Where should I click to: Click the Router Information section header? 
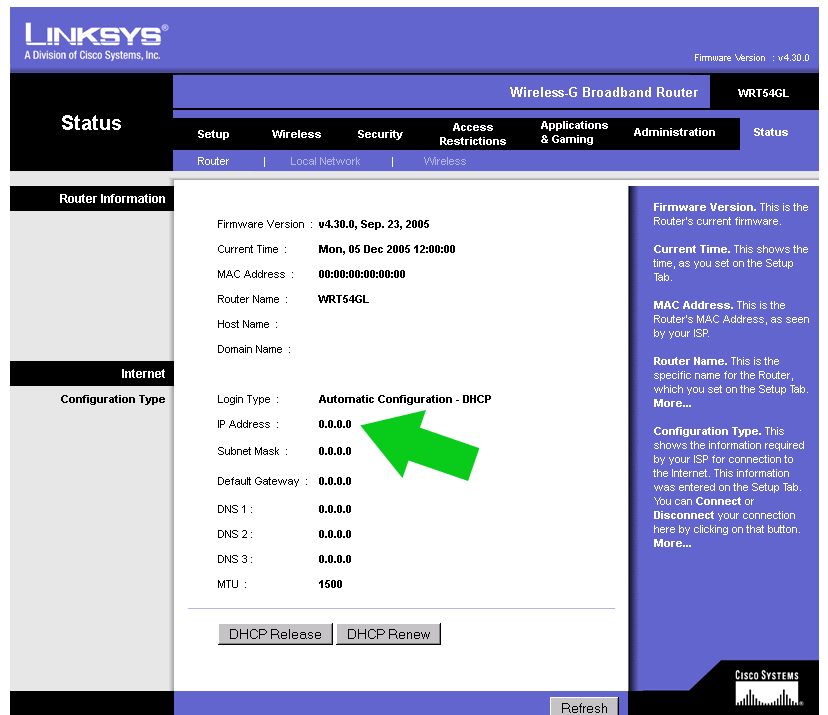112,199
